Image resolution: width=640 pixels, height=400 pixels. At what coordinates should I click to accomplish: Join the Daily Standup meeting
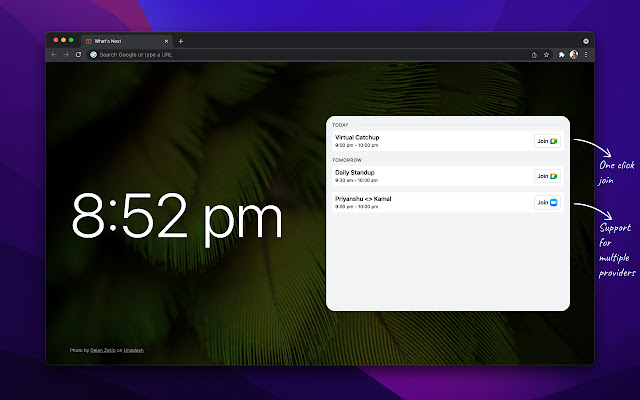(547, 176)
